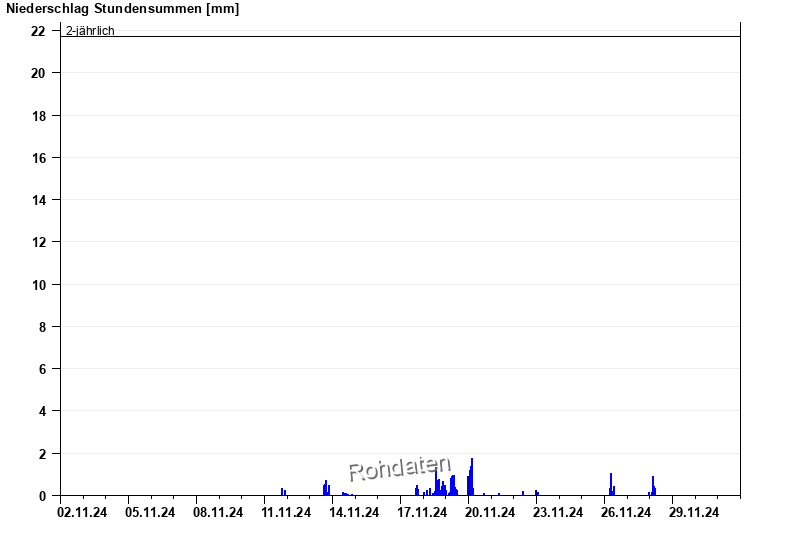Select y-axis value 10

point(38,285)
